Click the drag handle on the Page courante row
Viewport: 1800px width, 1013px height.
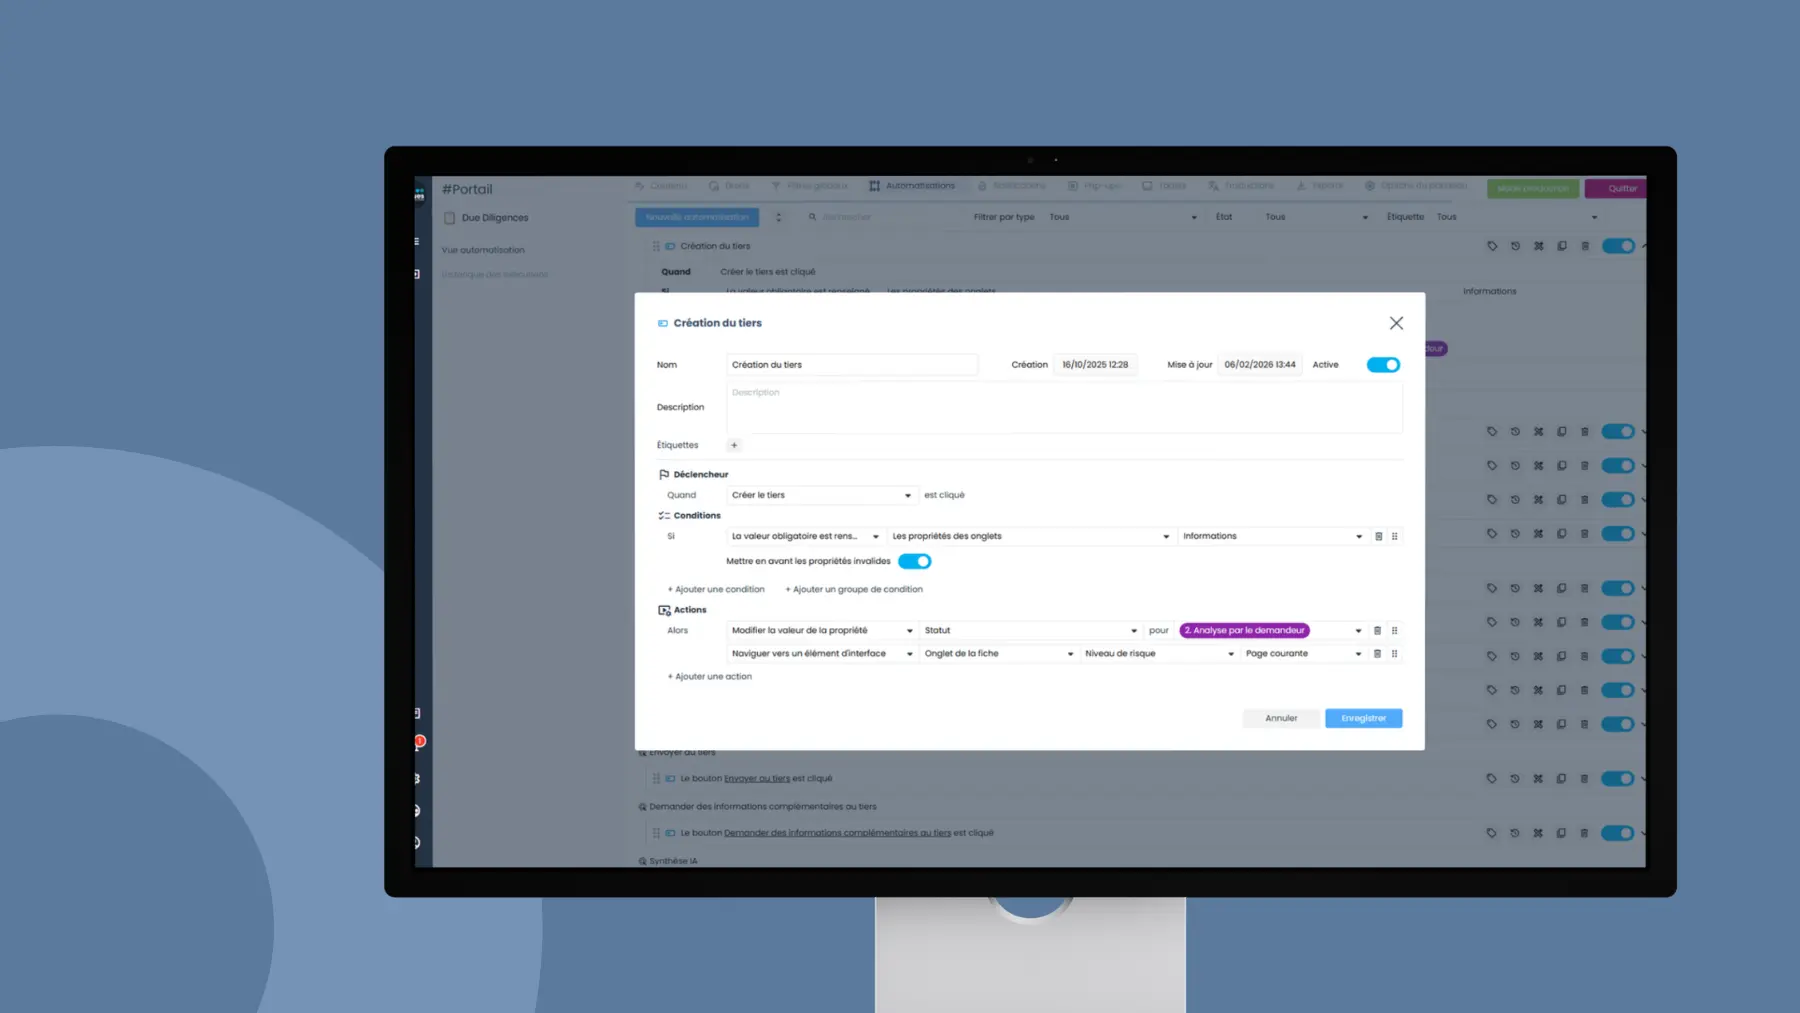coord(1395,654)
